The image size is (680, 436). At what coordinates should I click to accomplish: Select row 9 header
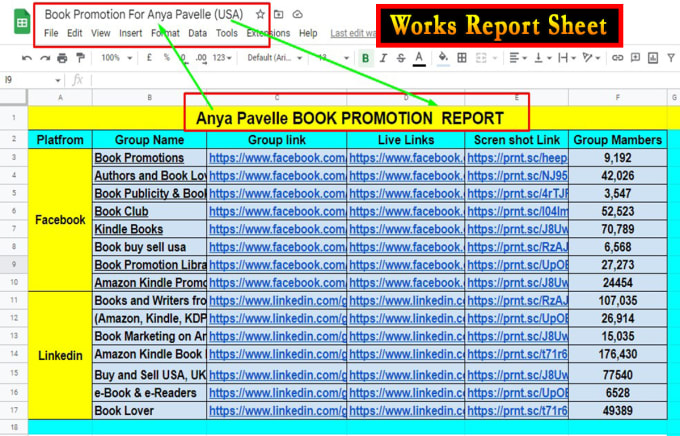14,264
